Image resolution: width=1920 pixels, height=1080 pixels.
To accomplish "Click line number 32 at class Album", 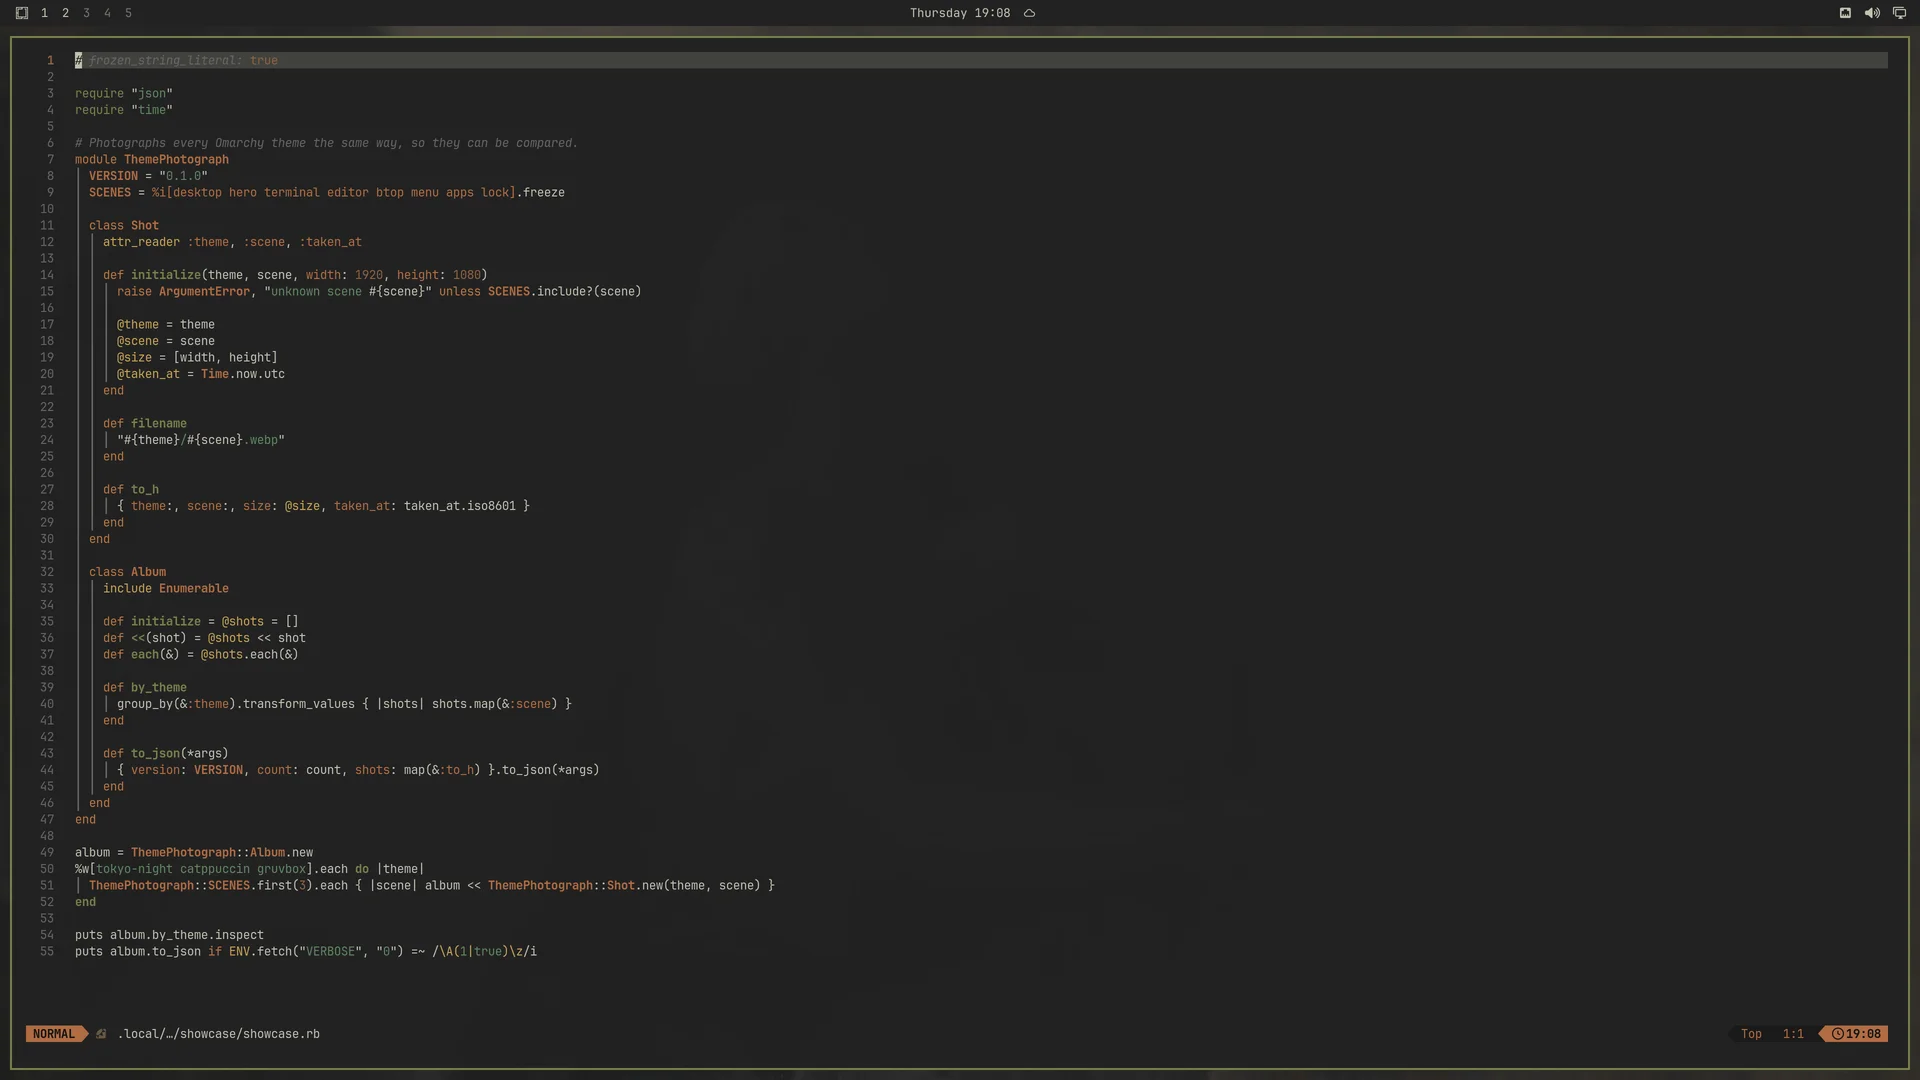I will [47, 572].
